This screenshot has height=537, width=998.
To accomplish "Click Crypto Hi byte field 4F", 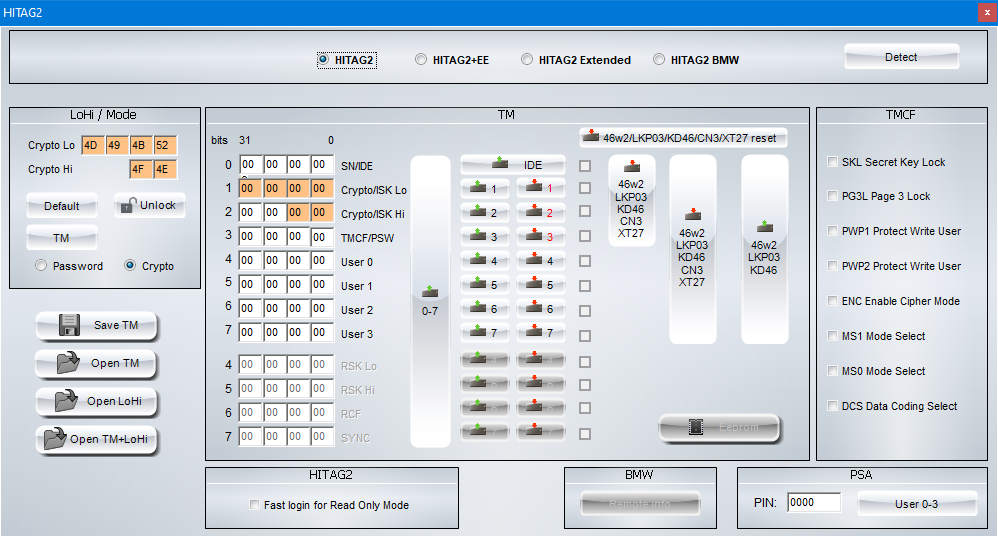I will point(140,169).
